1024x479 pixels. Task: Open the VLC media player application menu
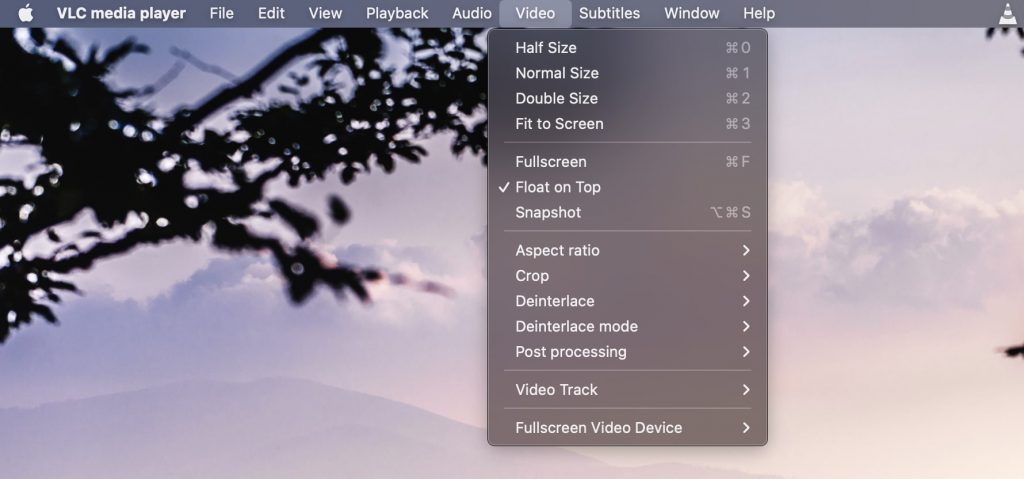(121, 13)
